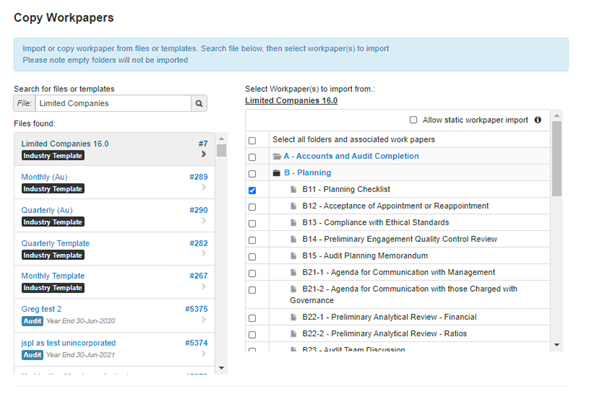This screenshot has width=602, height=394.
Task: Uncheck the B11 - Planning Checklist checkbox
Action: coord(252,190)
